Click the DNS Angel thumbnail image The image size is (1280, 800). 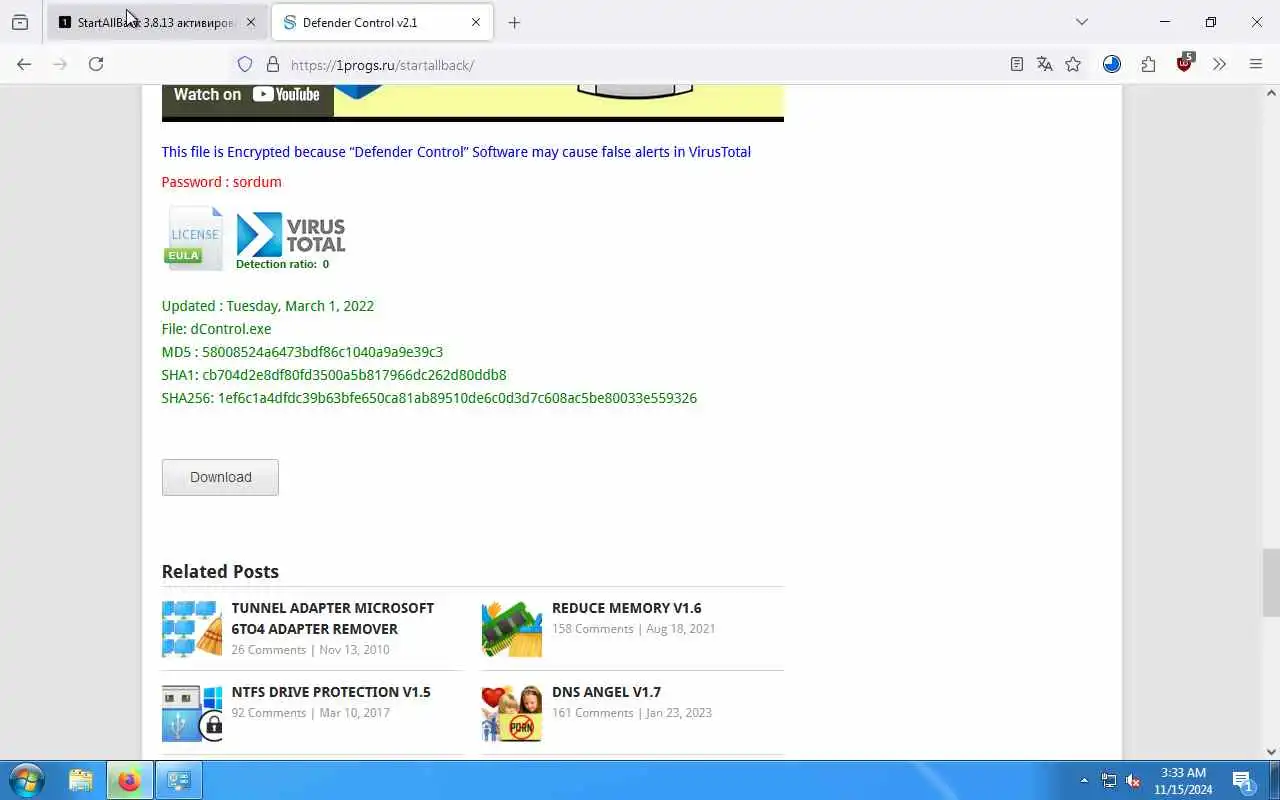[512, 712]
